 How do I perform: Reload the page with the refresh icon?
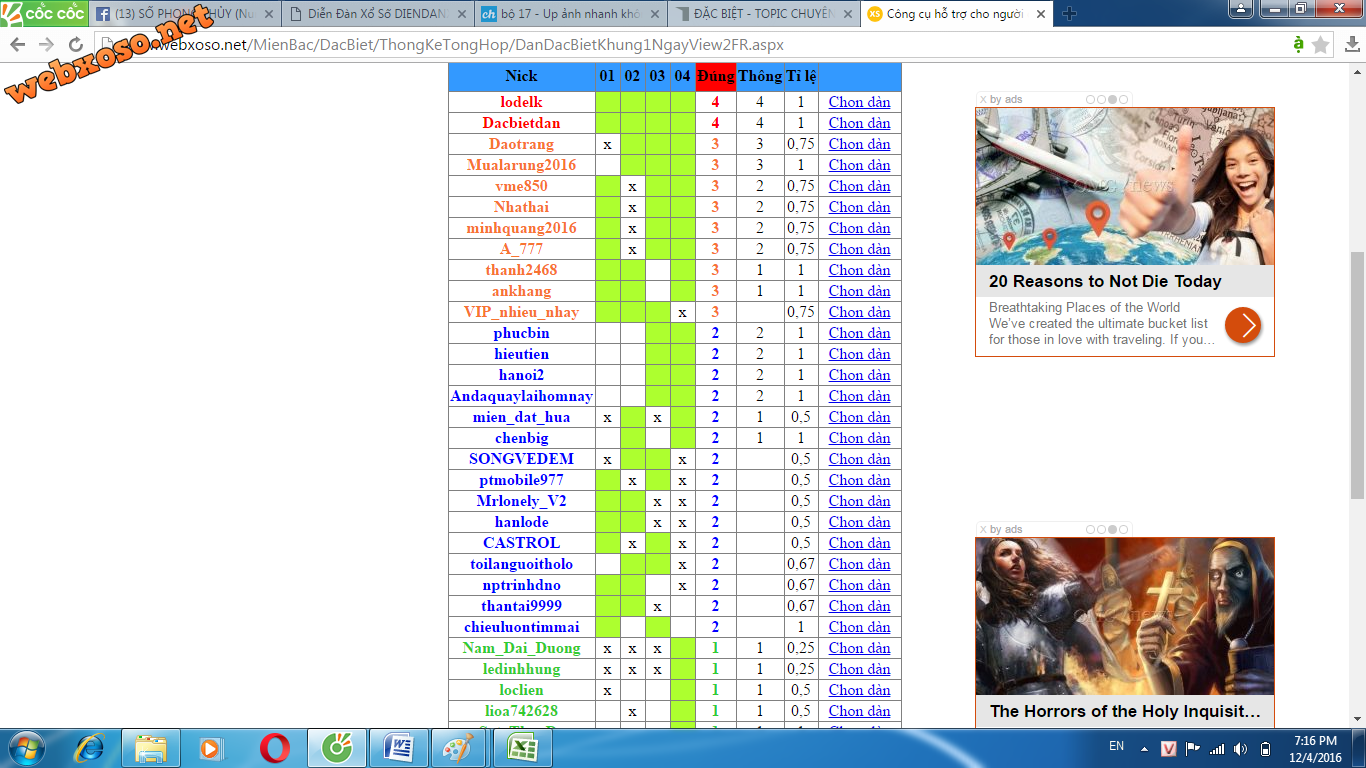[x=76, y=45]
